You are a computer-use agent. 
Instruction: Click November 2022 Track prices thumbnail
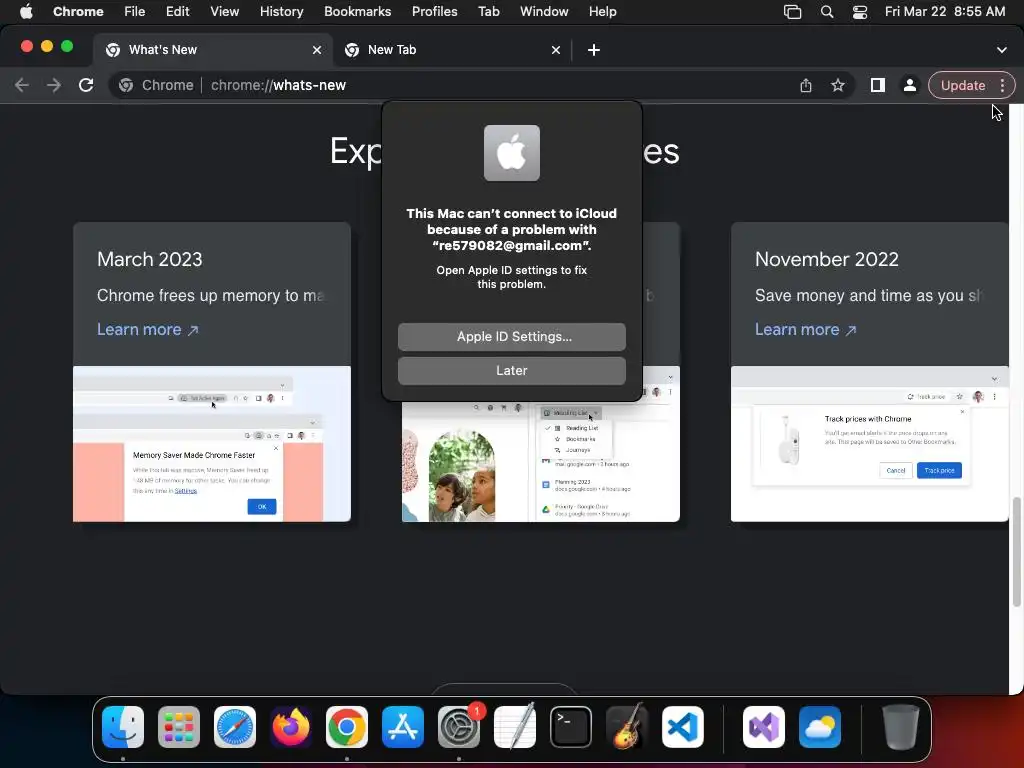click(869, 443)
